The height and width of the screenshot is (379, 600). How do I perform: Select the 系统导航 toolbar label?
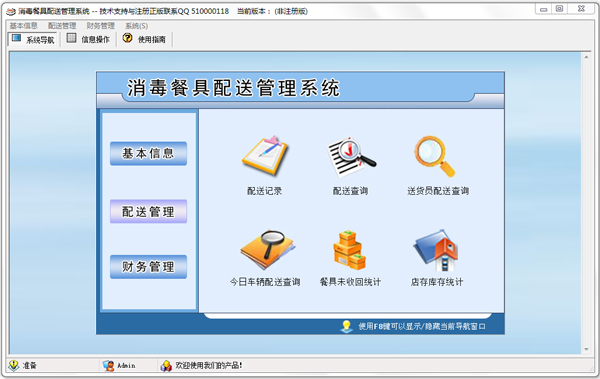(40, 40)
